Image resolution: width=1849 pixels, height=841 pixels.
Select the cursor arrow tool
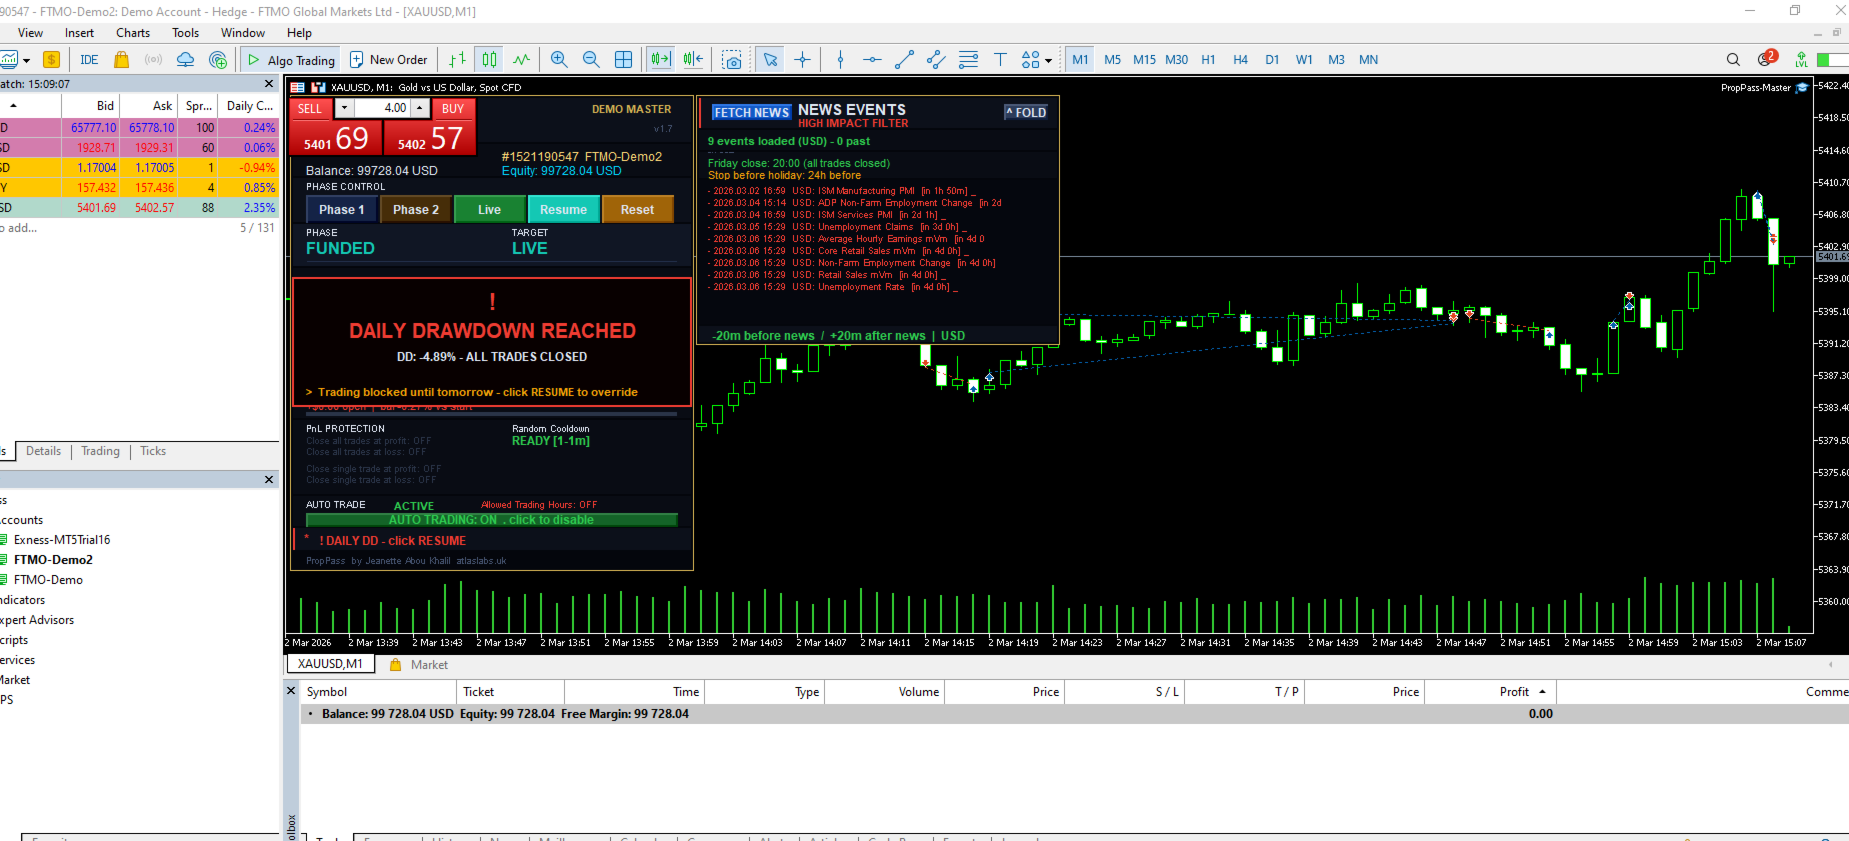770,60
